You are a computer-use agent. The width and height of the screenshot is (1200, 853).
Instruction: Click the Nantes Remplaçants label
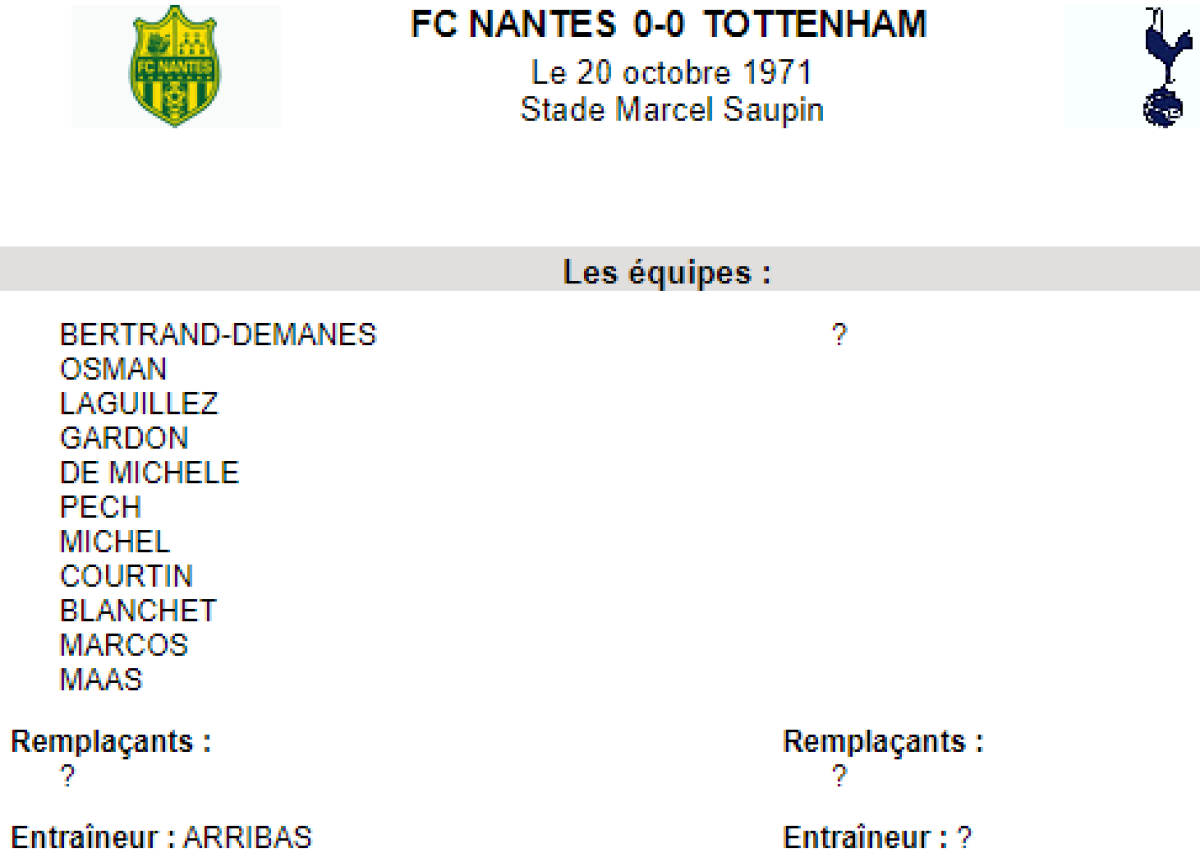click(111, 742)
